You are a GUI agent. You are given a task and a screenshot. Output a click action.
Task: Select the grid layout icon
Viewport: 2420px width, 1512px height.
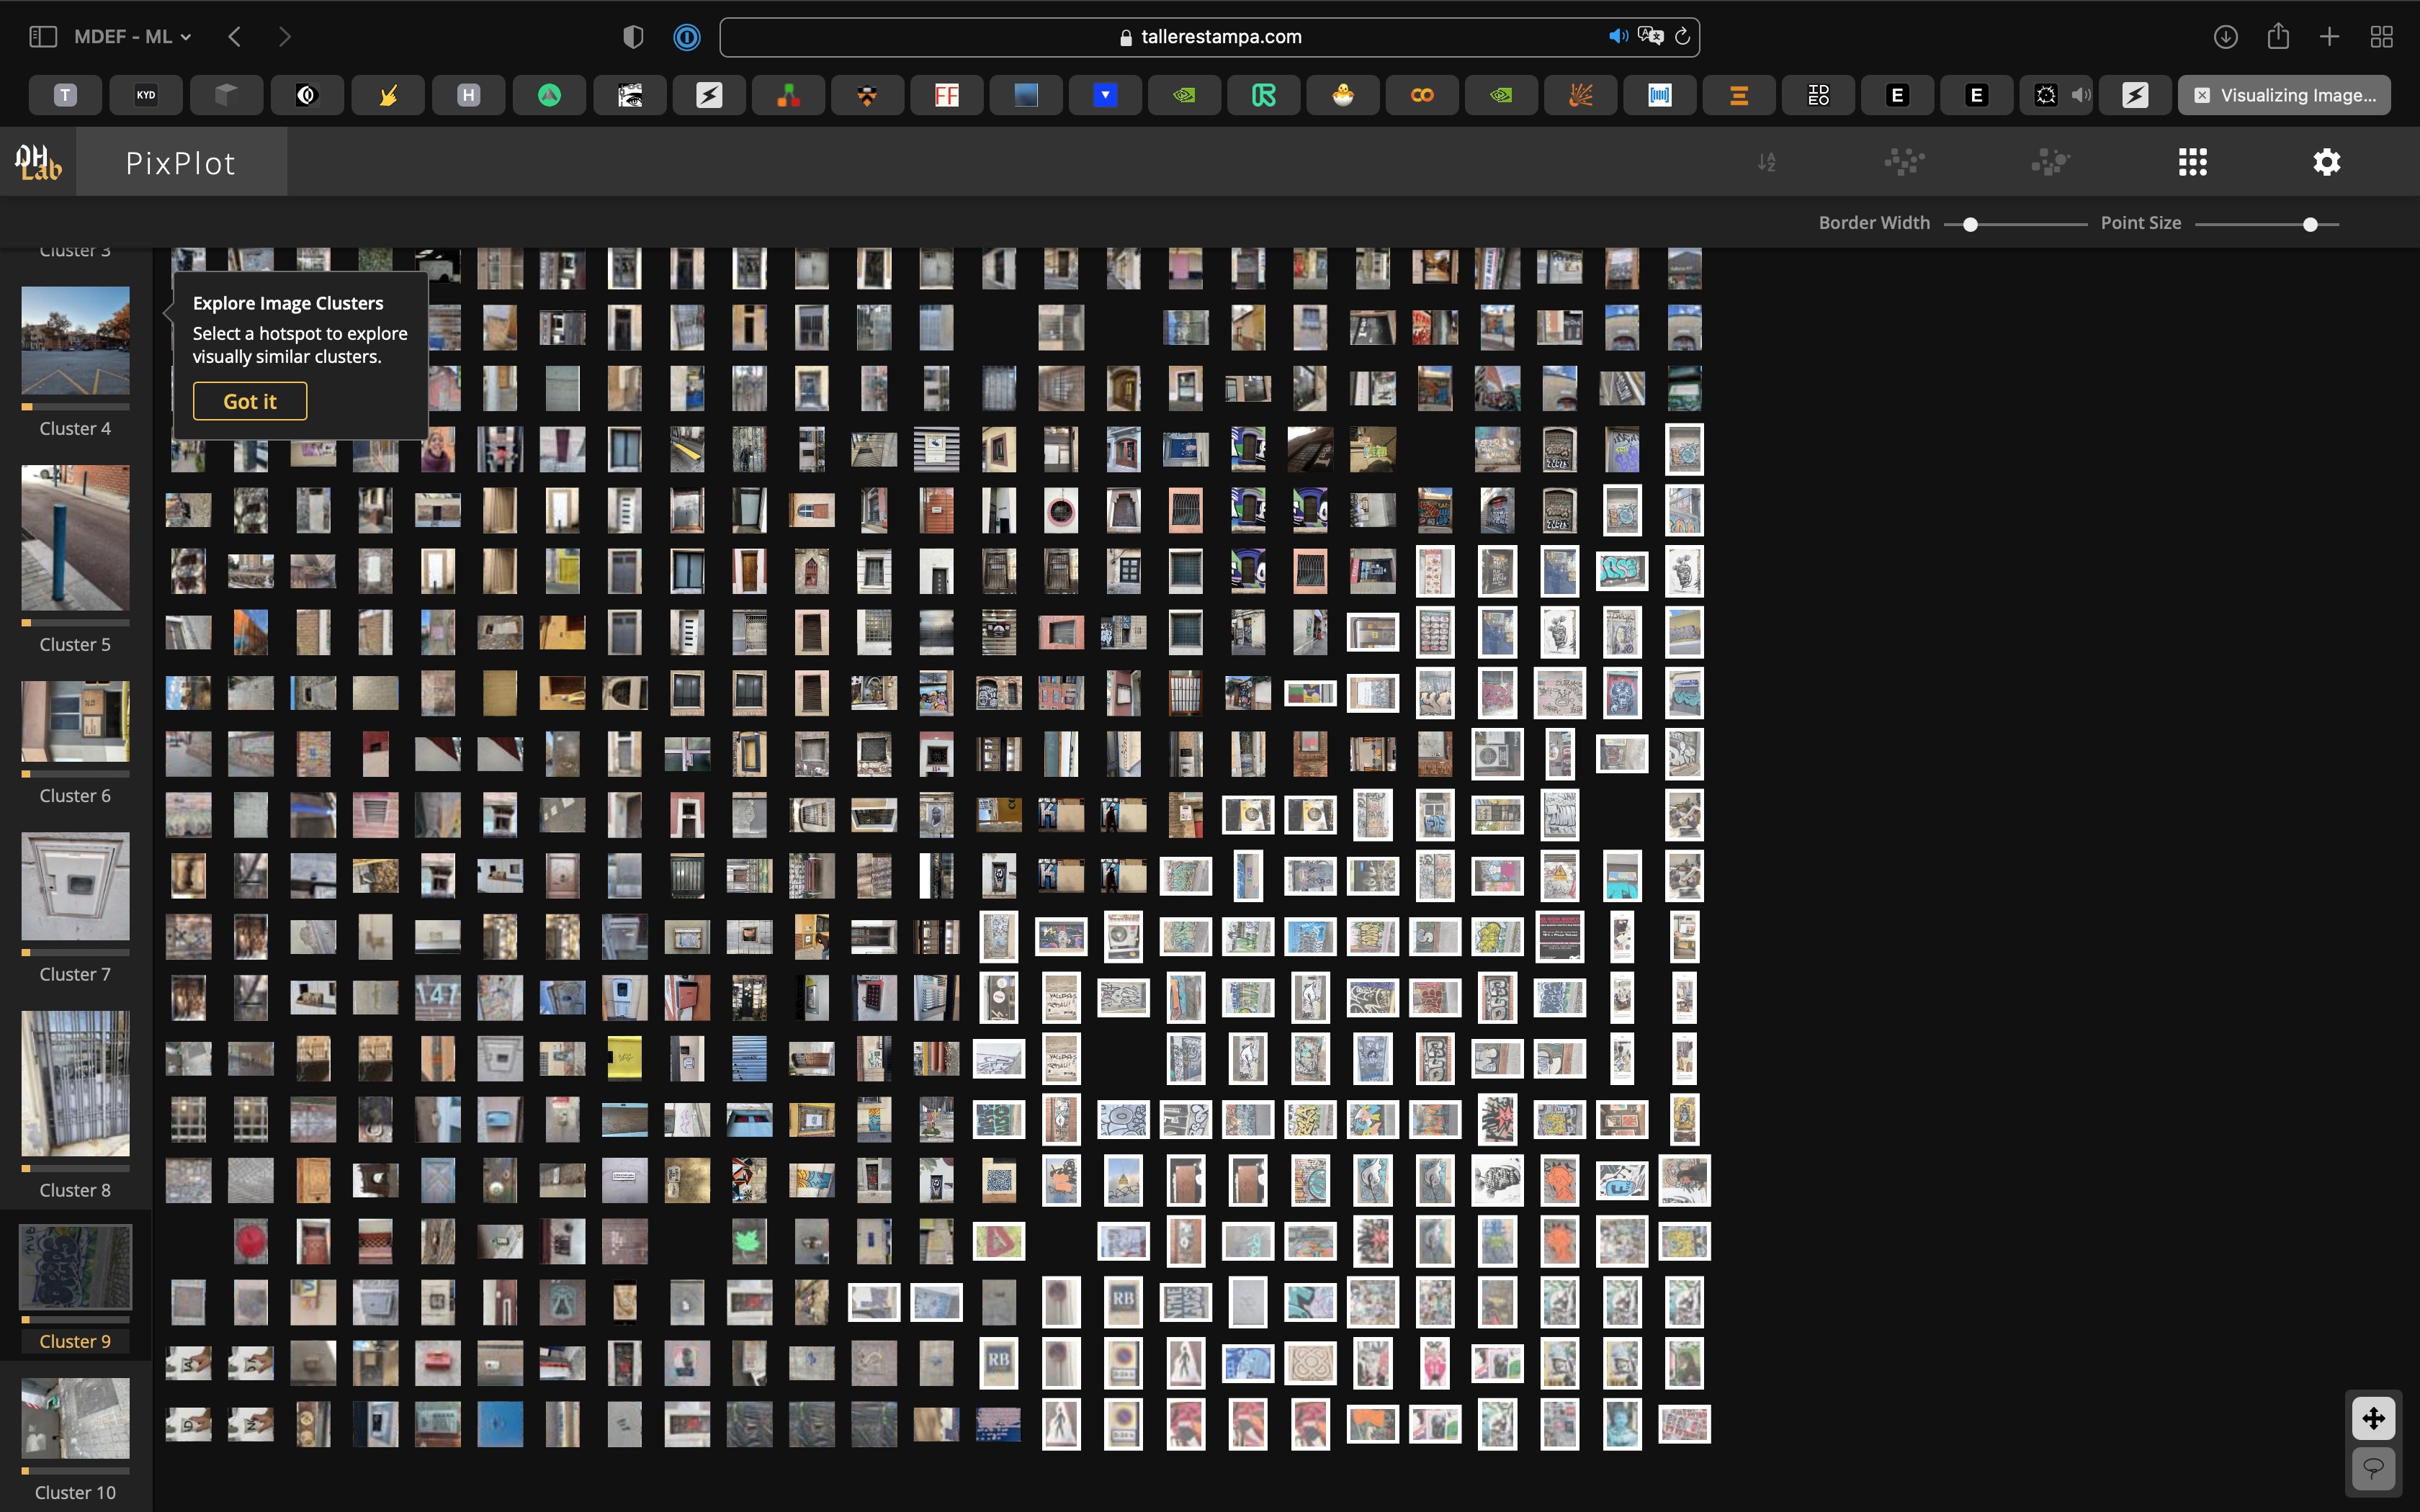click(2192, 162)
